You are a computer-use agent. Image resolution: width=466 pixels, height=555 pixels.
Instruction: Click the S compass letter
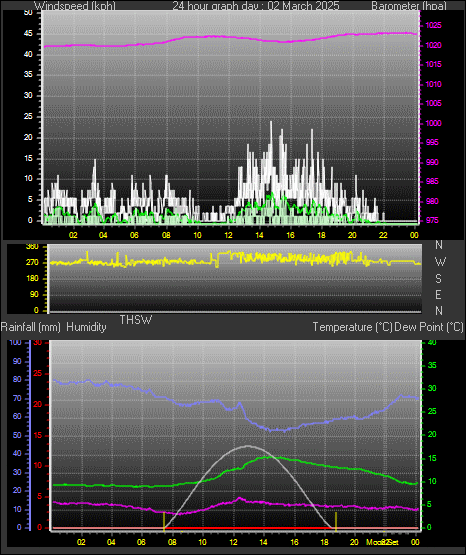pyautogui.click(x=438, y=279)
